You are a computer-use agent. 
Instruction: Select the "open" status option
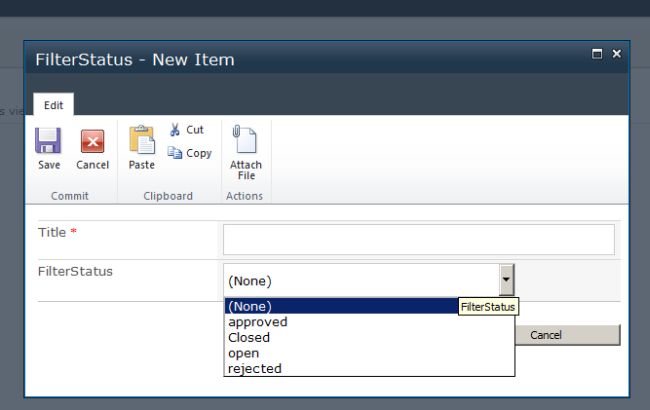pyautogui.click(x=244, y=353)
